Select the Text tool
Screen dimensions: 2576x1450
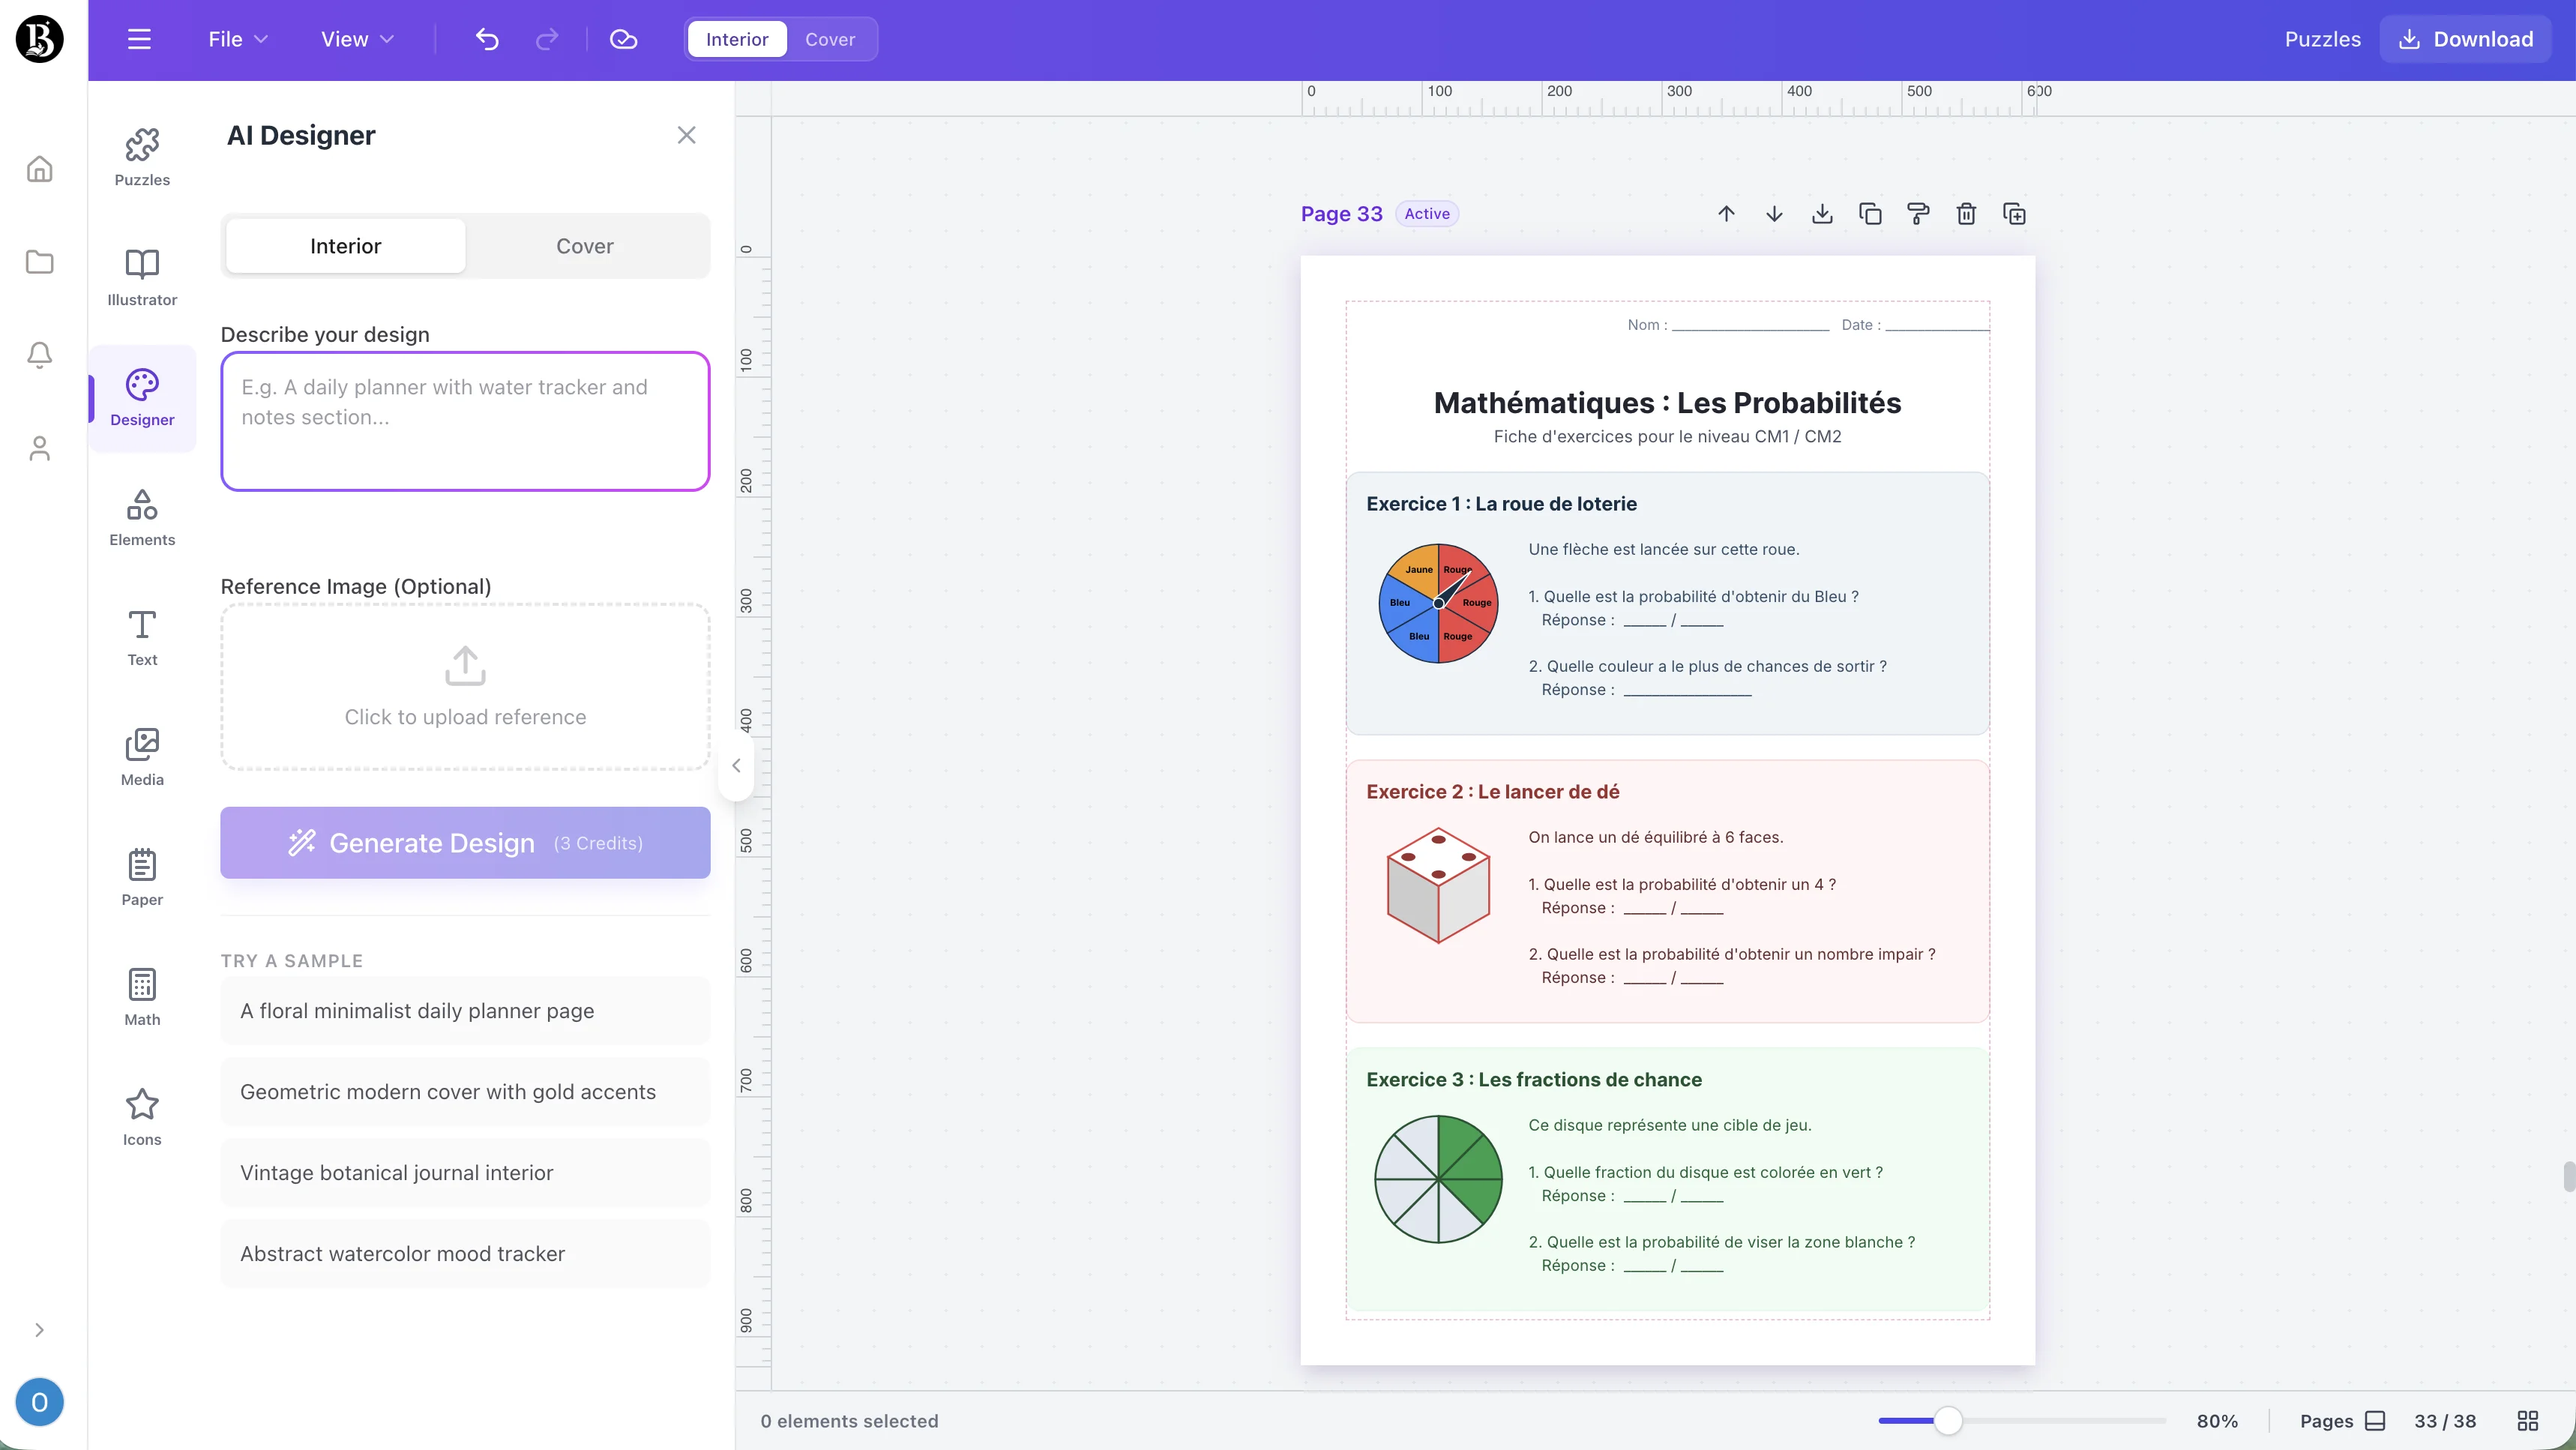click(x=142, y=638)
